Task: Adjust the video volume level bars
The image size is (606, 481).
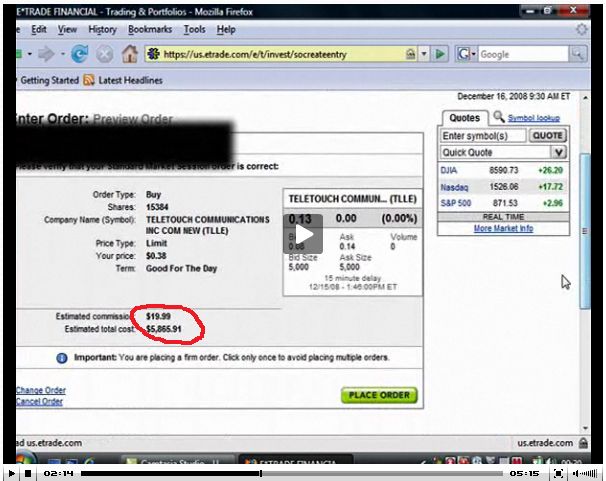Action: pos(589,473)
